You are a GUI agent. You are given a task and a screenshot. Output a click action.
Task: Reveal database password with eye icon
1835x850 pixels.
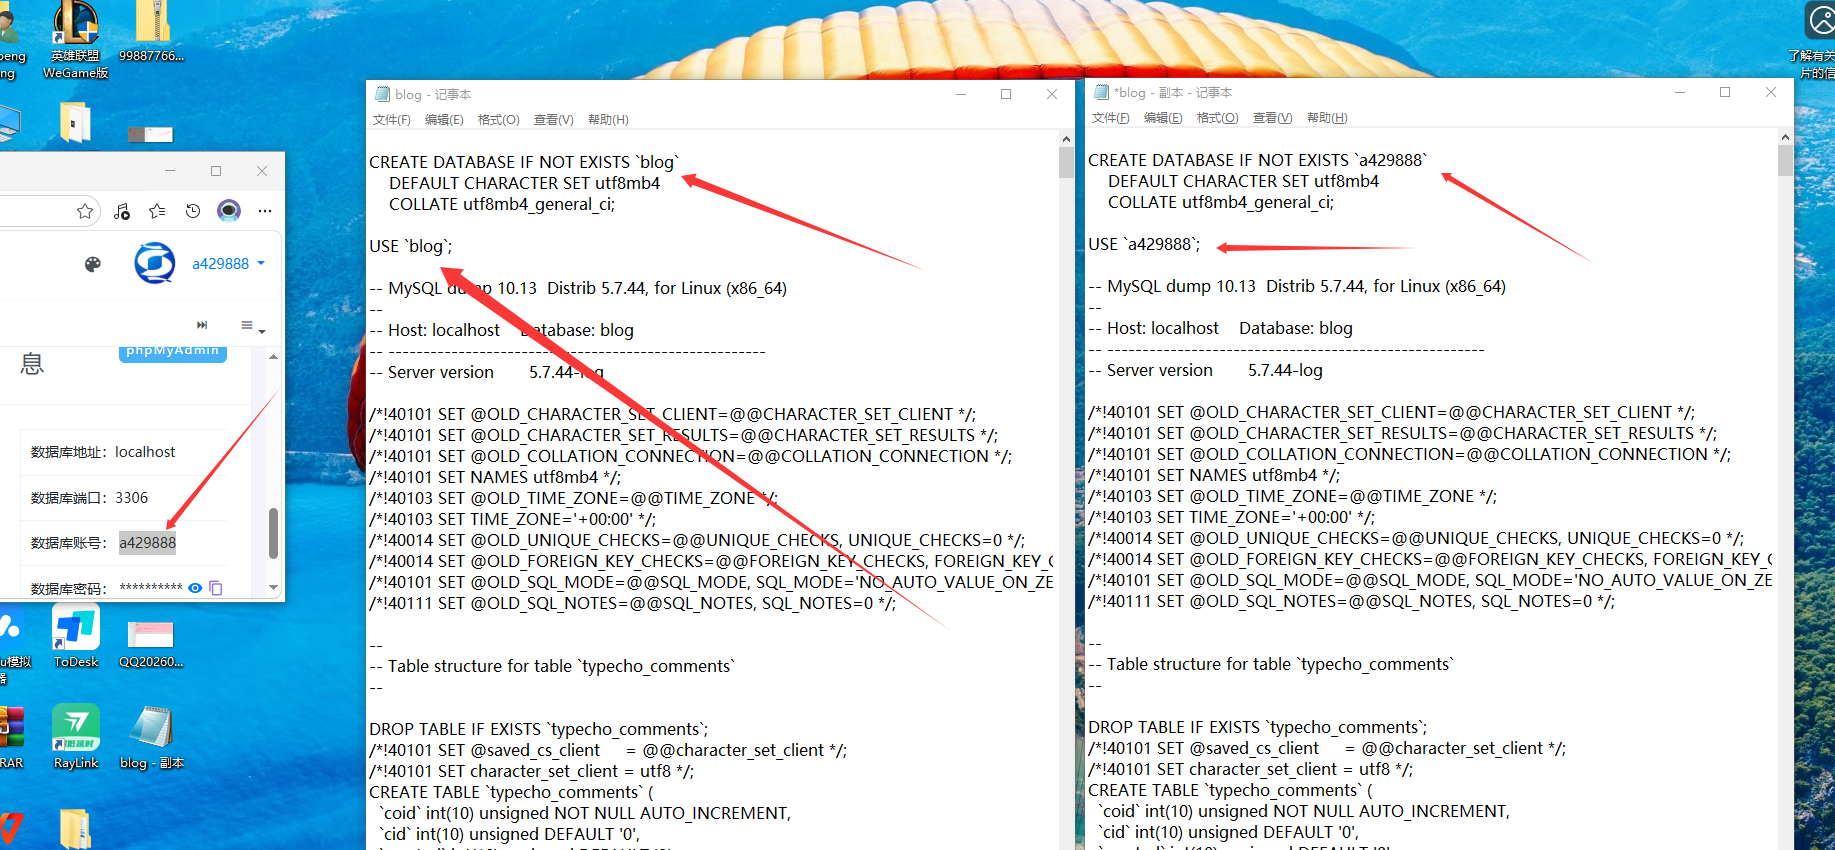(x=196, y=588)
